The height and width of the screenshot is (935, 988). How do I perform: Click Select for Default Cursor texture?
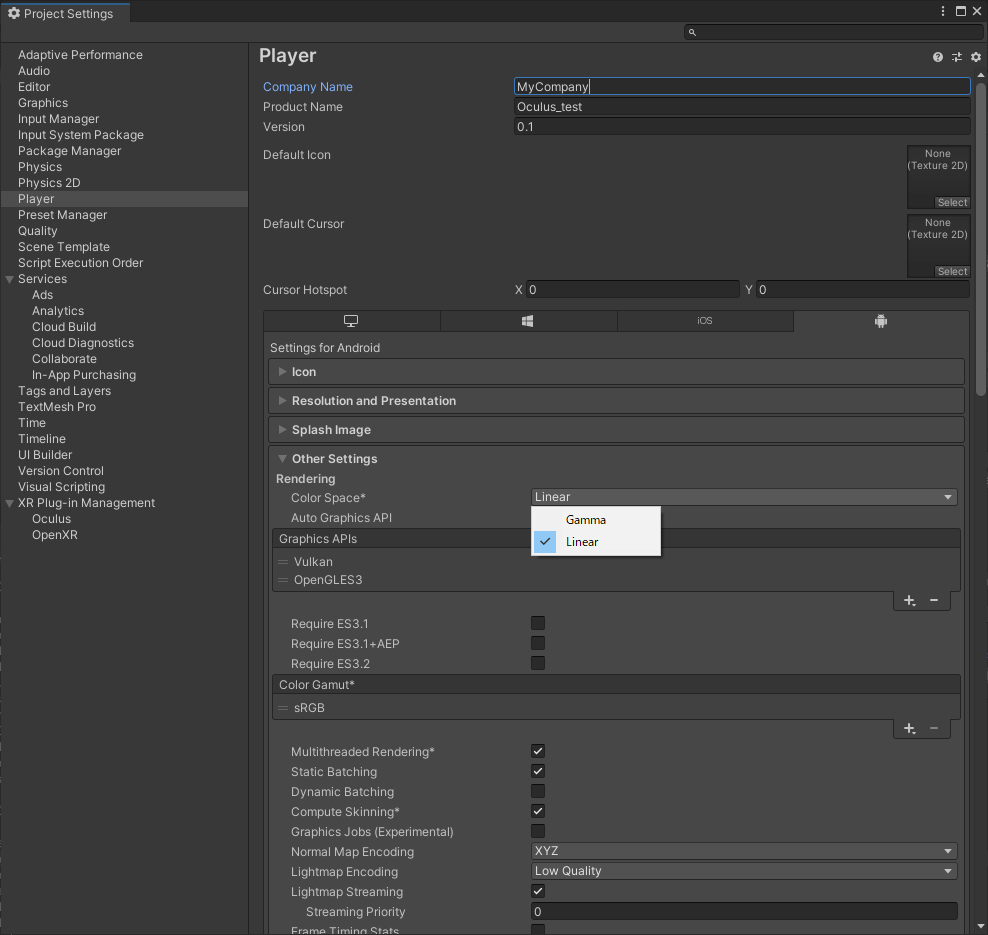click(x=952, y=272)
